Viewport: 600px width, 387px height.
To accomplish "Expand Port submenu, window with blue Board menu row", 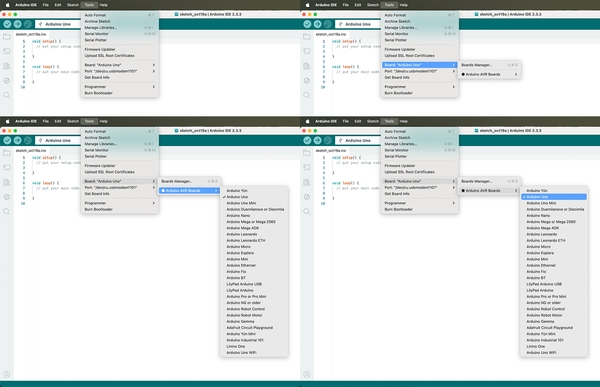I will (x=419, y=71).
